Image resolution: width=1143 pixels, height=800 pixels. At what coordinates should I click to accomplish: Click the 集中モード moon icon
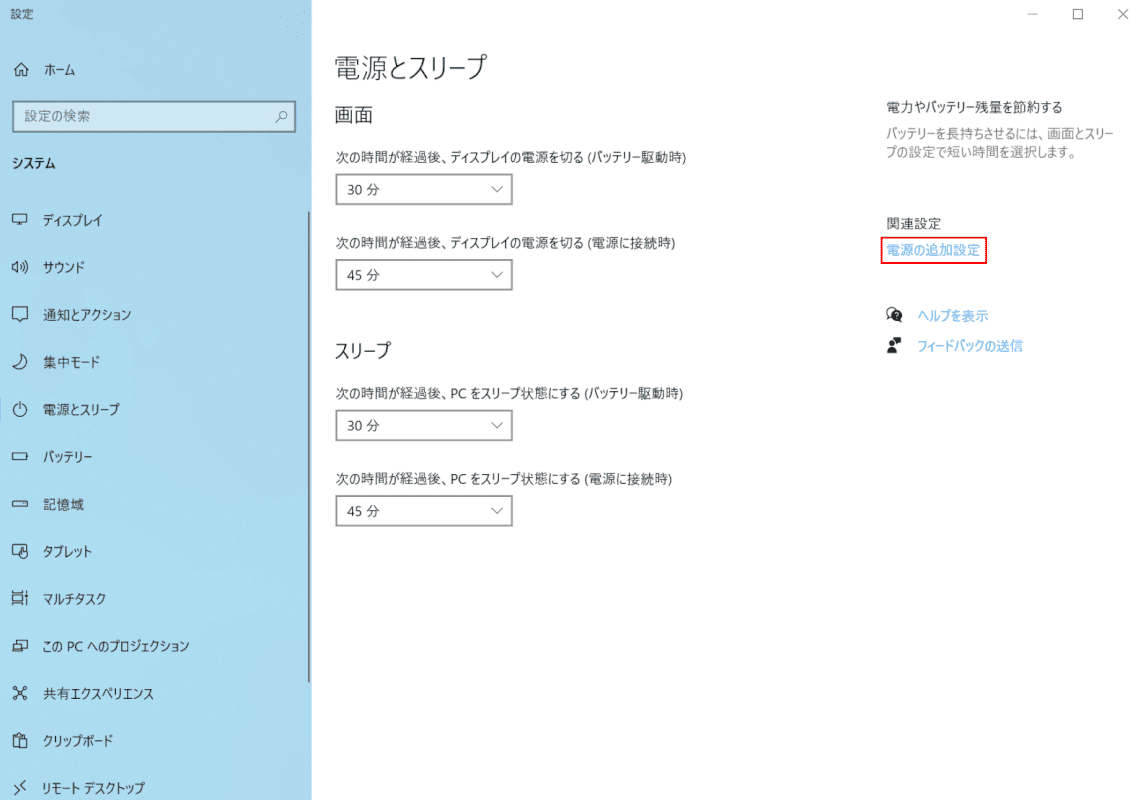point(20,362)
